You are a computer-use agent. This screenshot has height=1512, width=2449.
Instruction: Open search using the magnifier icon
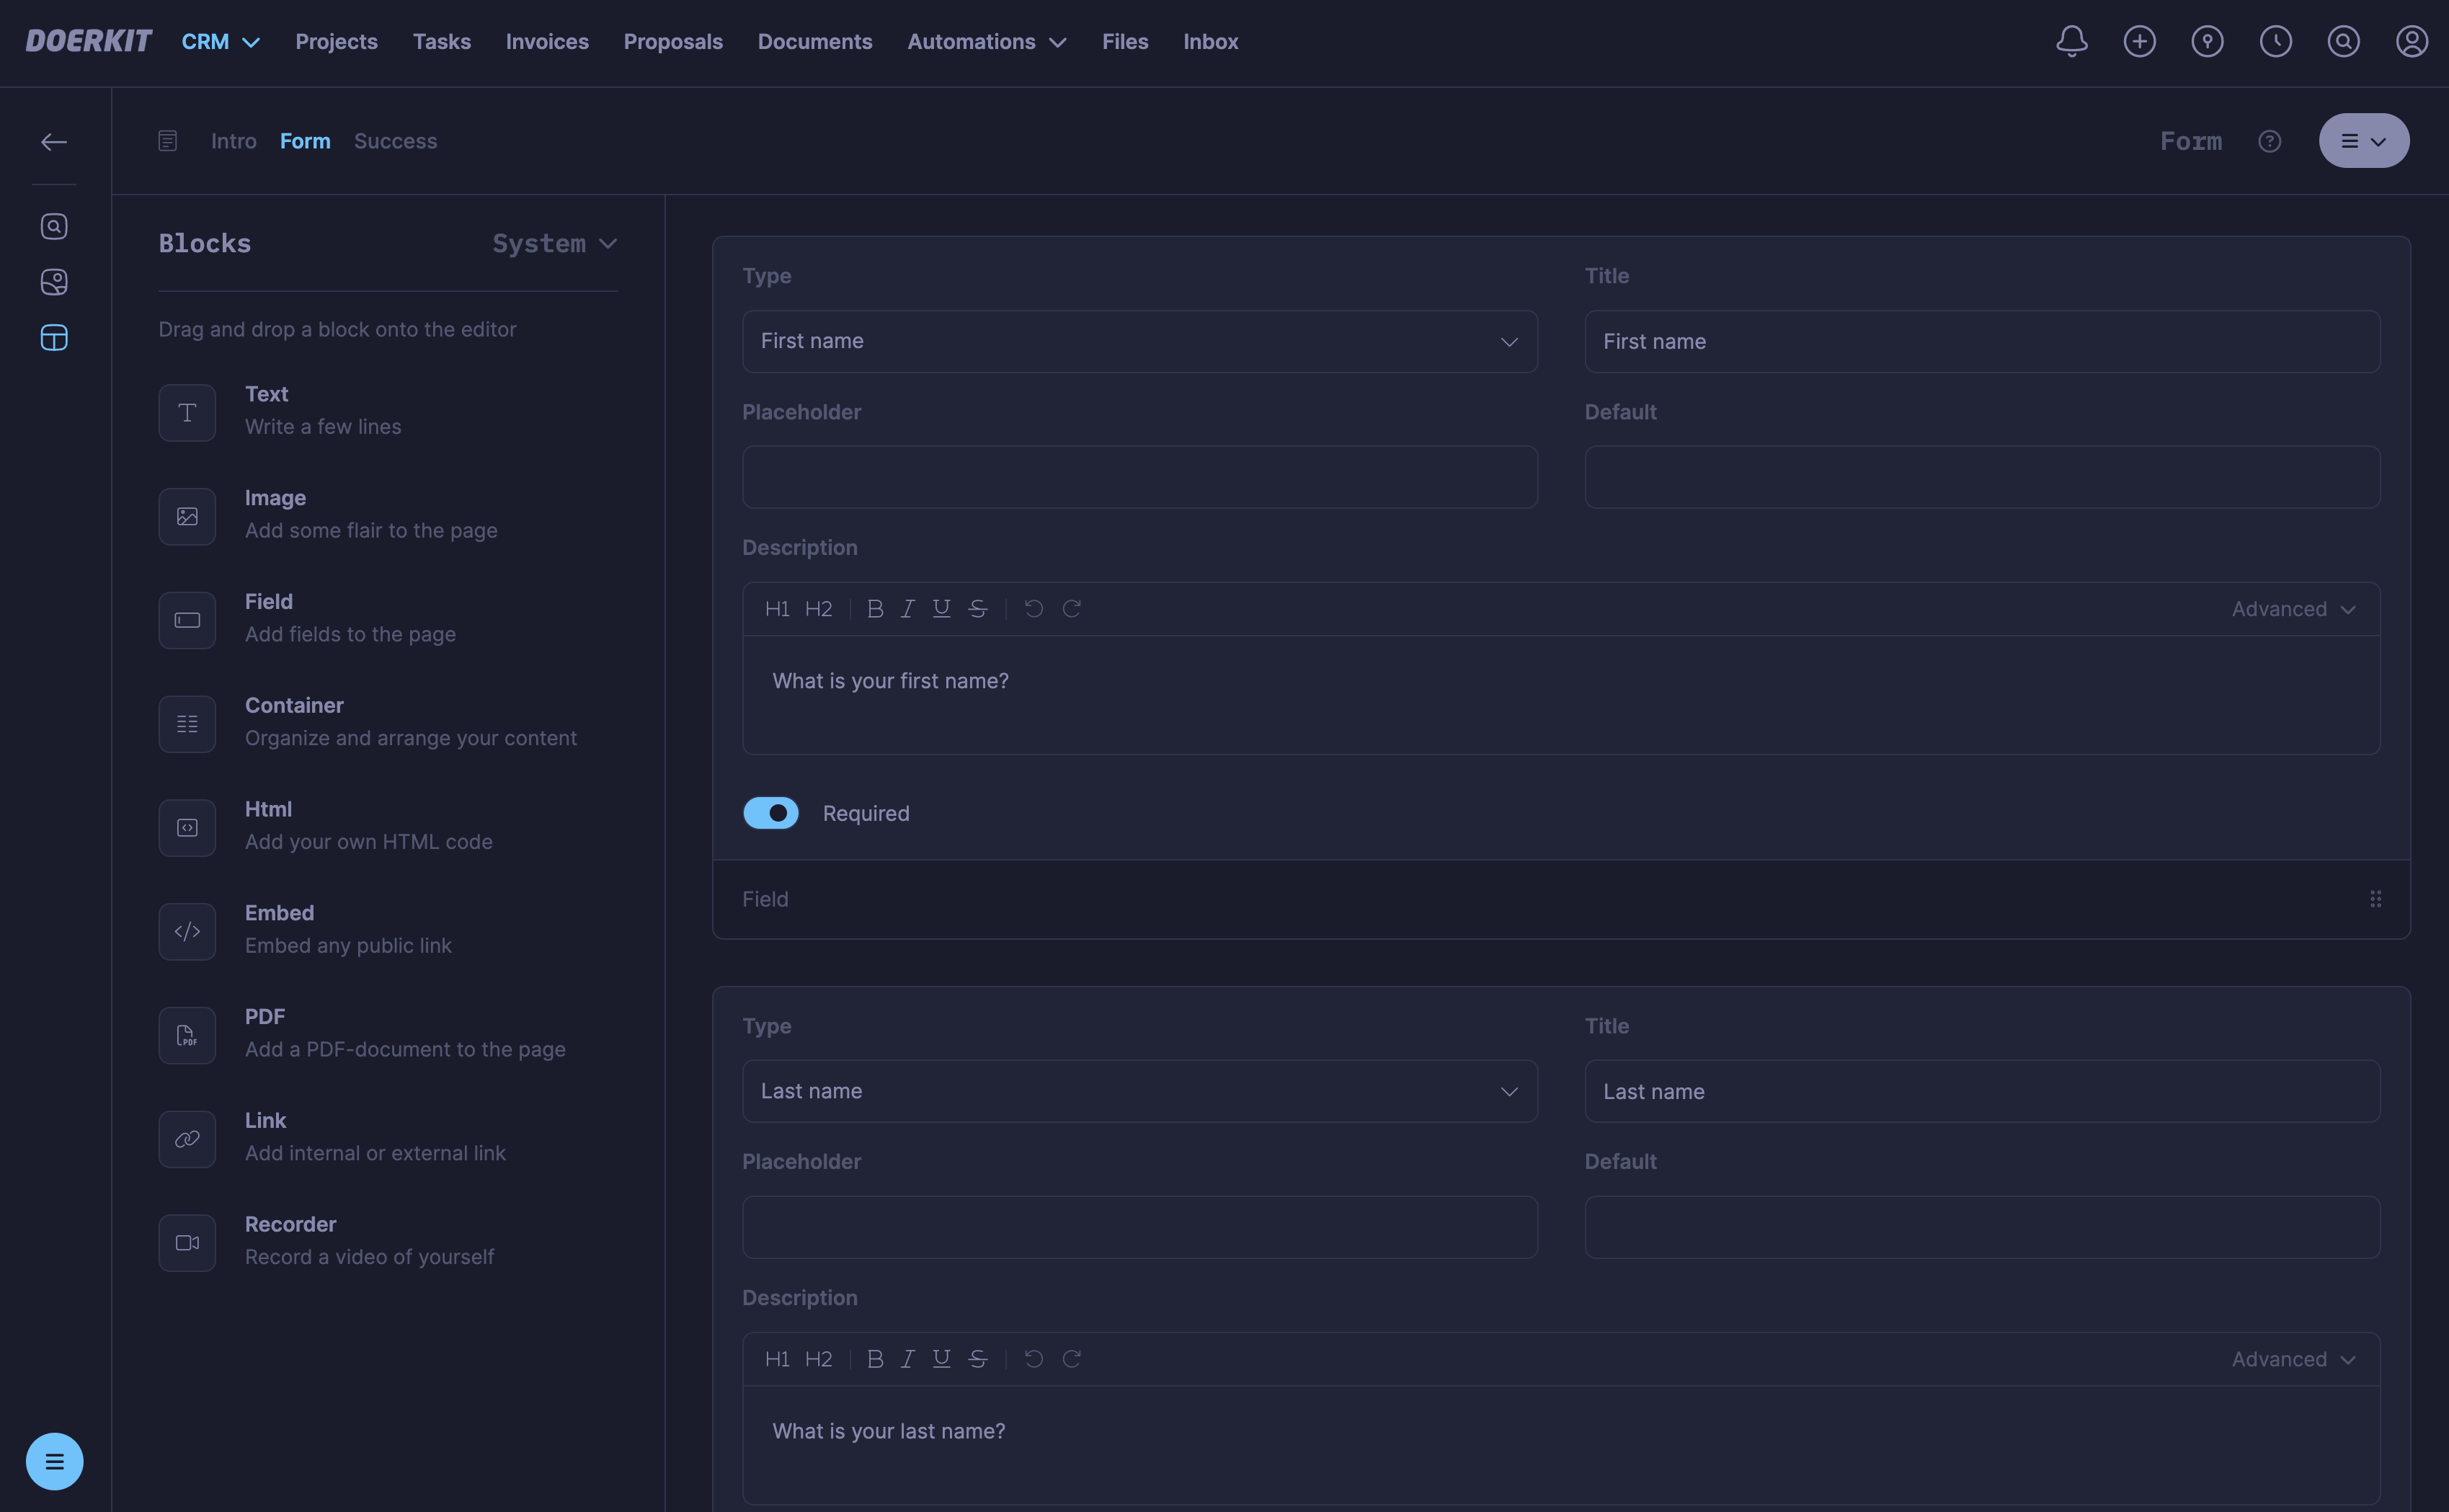click(2343, 41)
